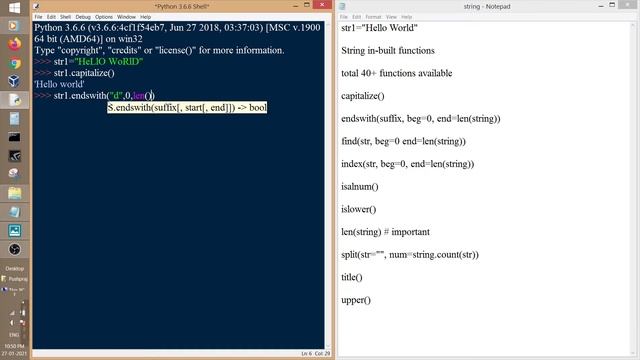Screen dimensions: 640x360
Task: Minimize the Notepad window
Action: pos(601,5)
